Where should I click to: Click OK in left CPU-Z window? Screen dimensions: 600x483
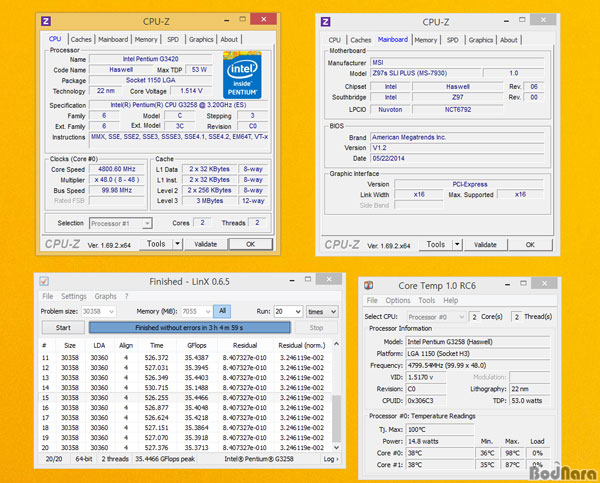(251, 244)
